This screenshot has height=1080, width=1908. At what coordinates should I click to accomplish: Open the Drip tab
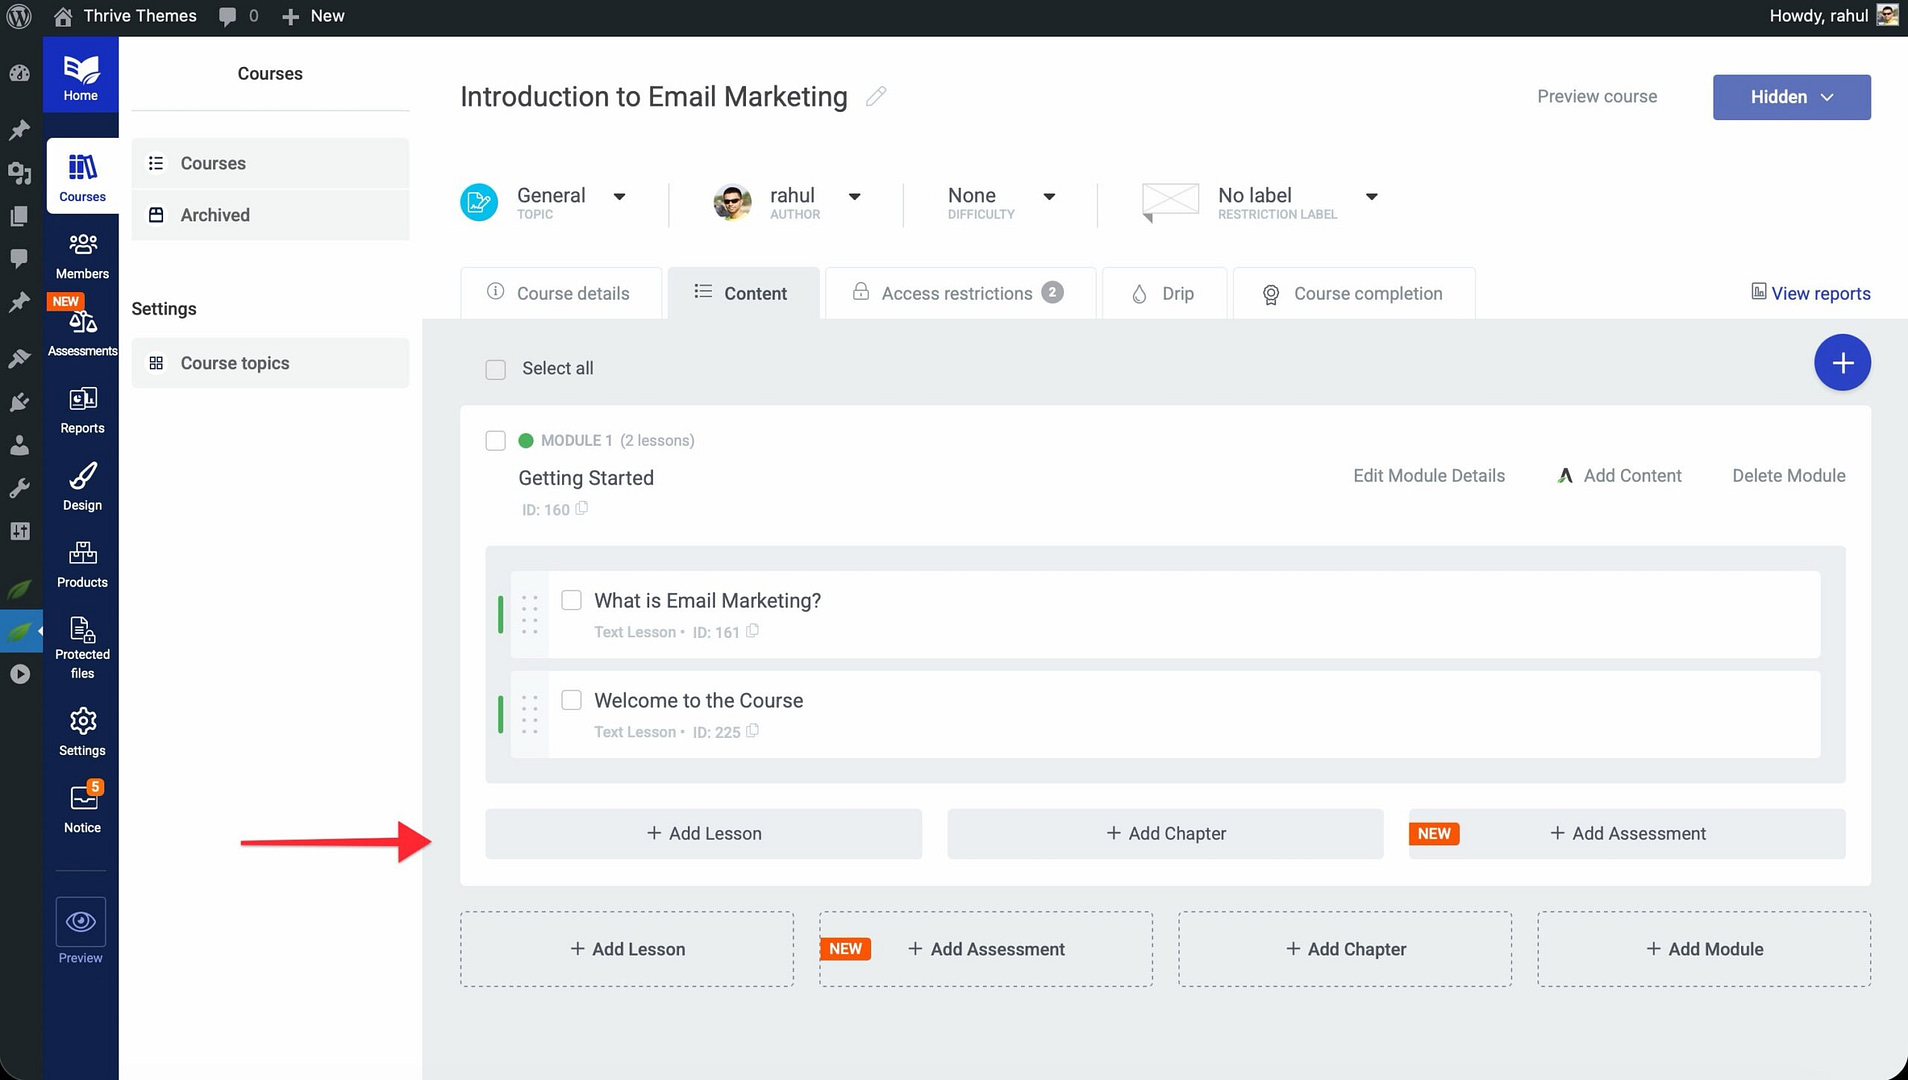pyautogui.click(x=1164, y=293)
